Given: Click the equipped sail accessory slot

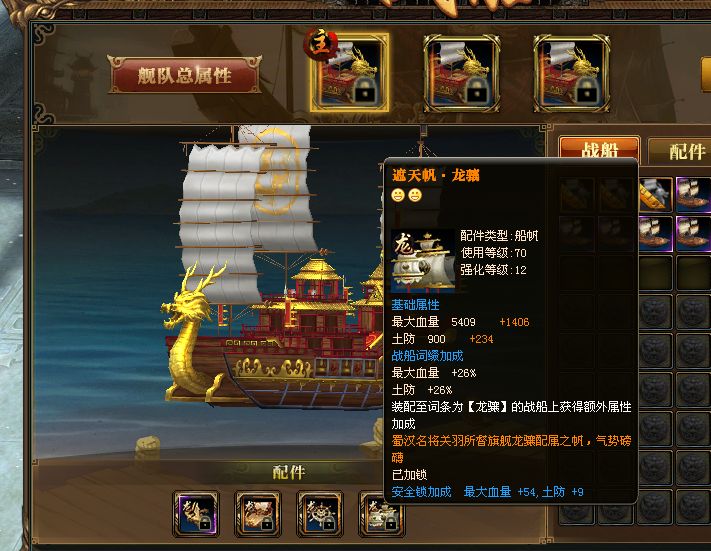Looking at the screenshot, I should click(379, 514).
